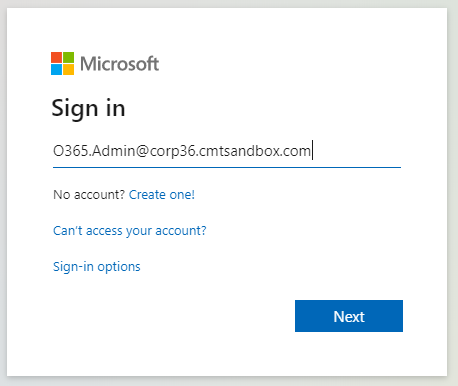458x386 pixels.
Task: Click the blue underline beneath email field
Action: 227,167
